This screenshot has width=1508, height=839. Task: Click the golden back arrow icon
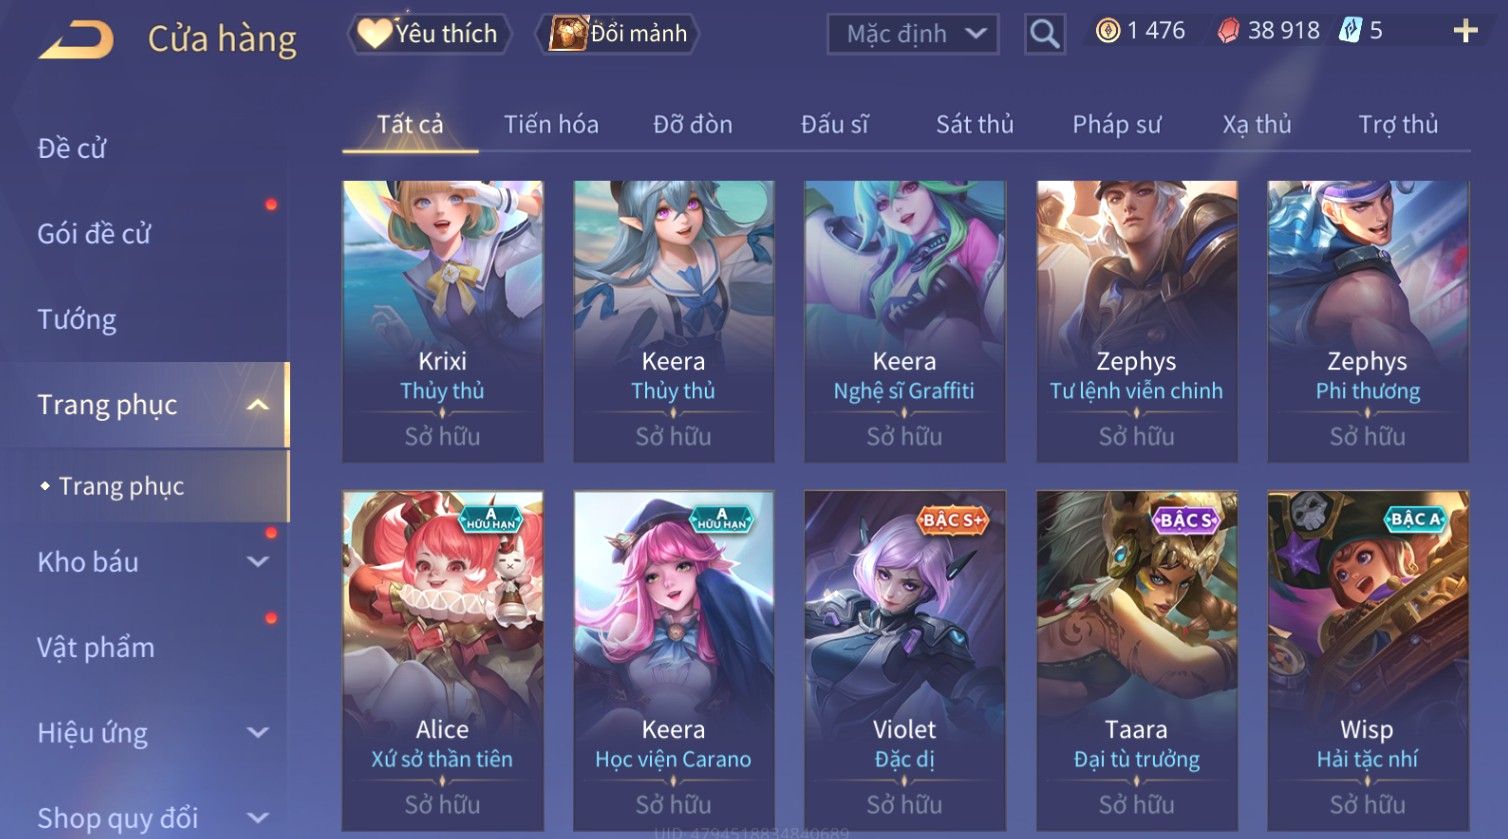point(76,39)
